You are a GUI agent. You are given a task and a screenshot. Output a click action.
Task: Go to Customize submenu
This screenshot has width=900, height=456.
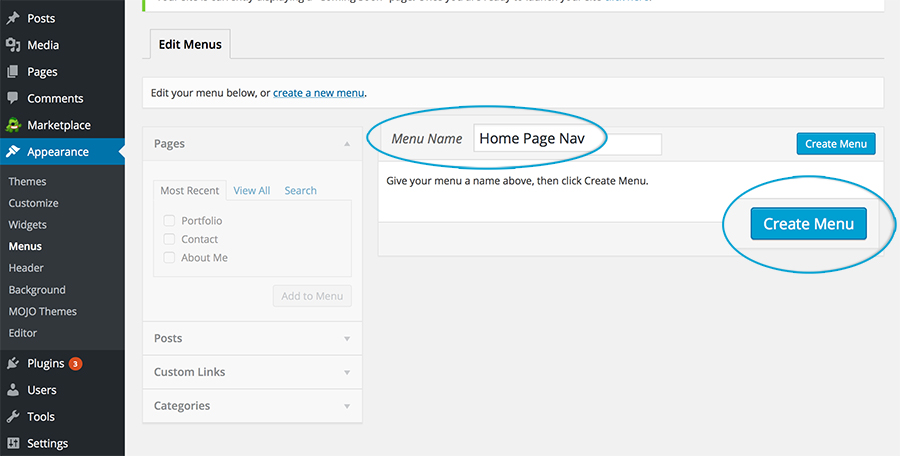tap(33, 203)
